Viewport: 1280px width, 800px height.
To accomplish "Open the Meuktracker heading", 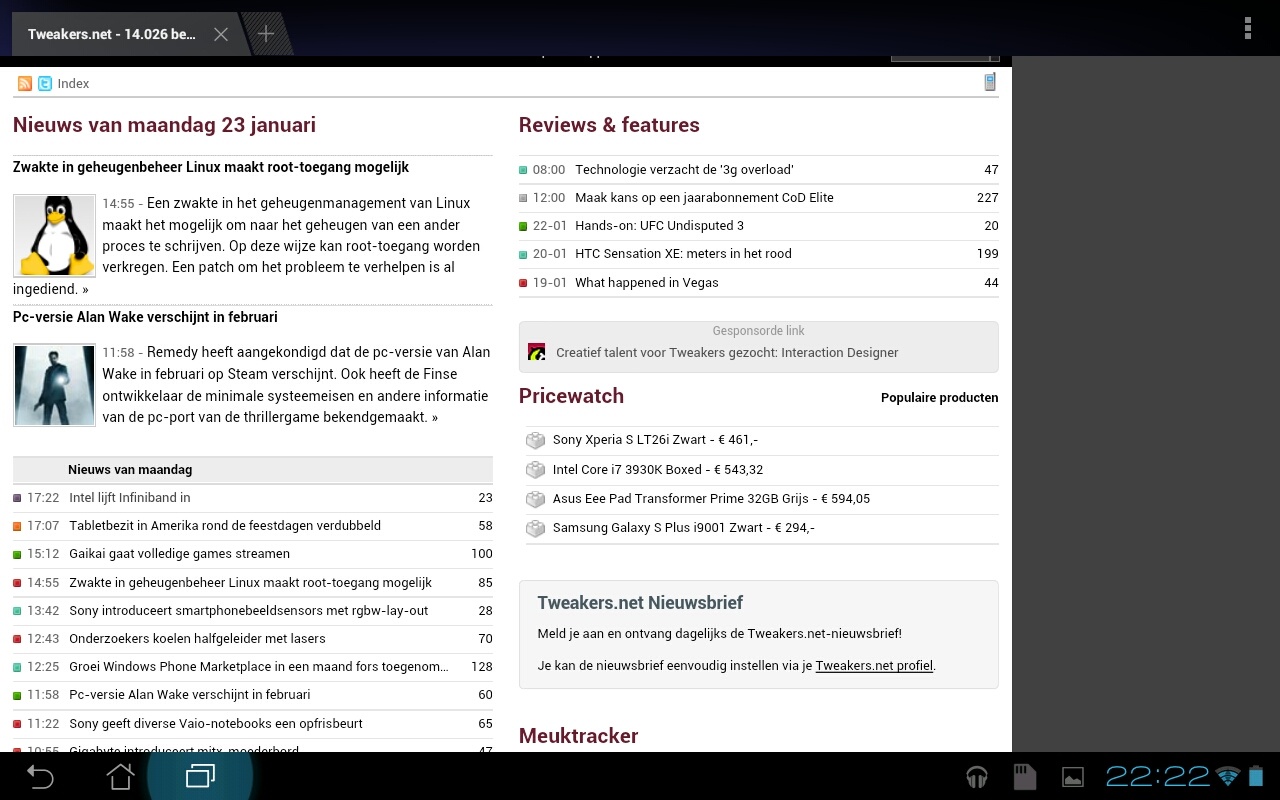I will click(x=578, y=736).
